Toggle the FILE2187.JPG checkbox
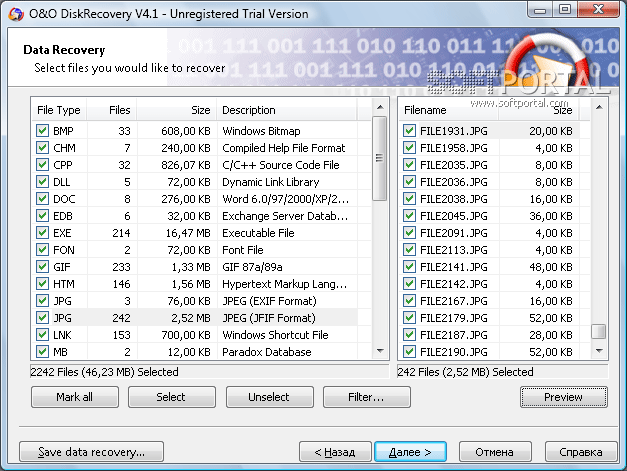The image size is (627, 471). point(409,335)
